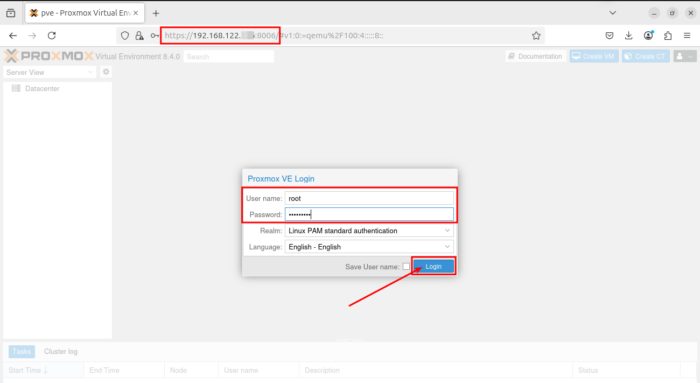The image size is (700, 383).
Task: Click the Create VM button
Action: click(x=594, y=56)
